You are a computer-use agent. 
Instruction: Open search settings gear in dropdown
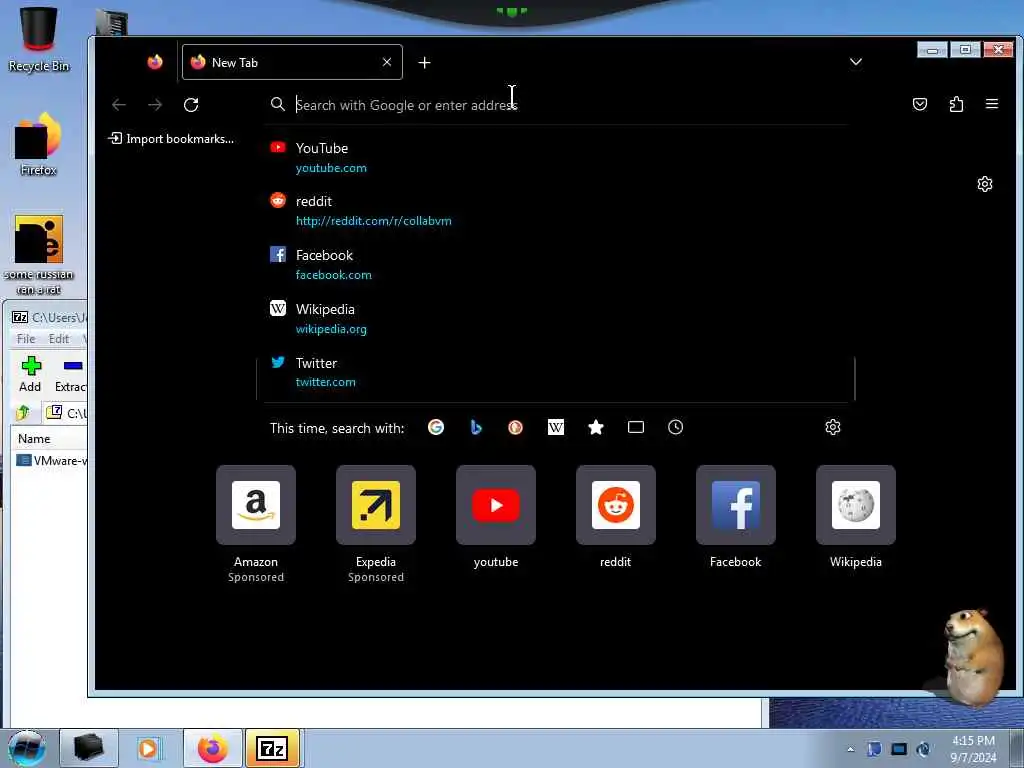[833, 427]
